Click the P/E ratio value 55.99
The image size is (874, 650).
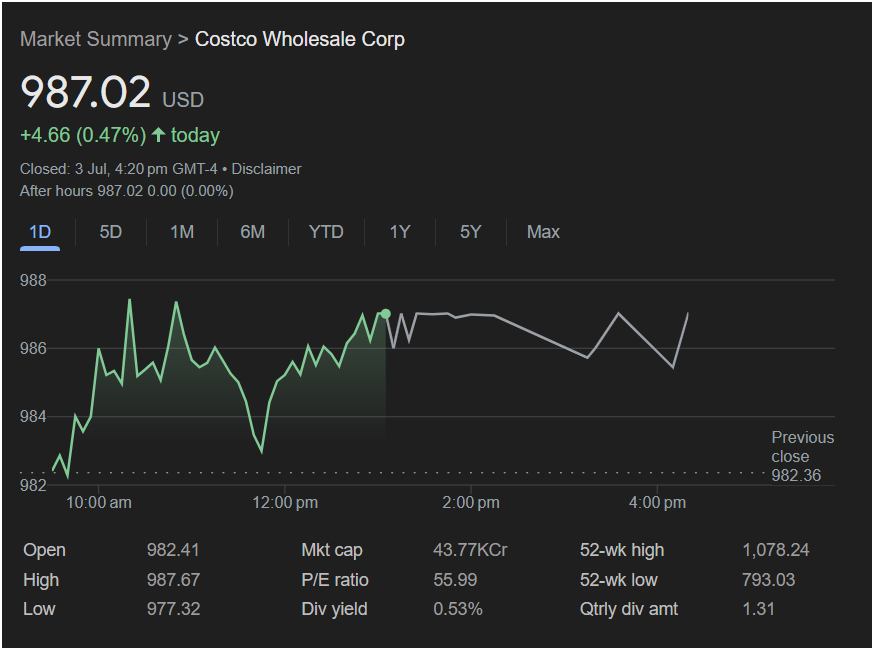coord(455,580)
